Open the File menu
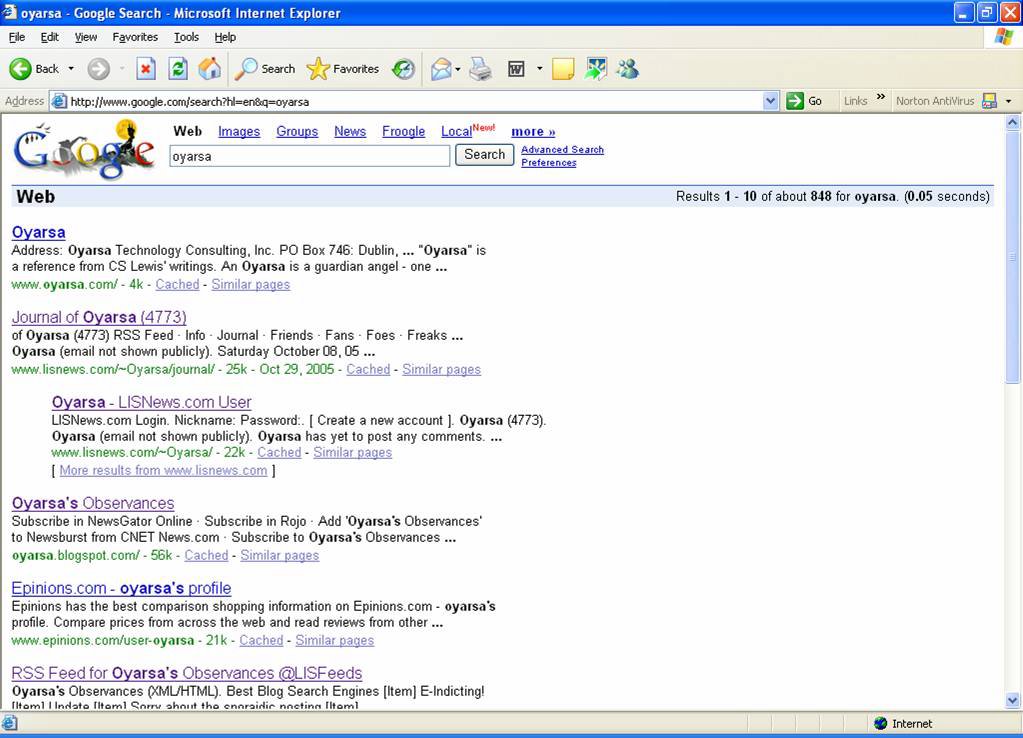The width and height of the screenshot is (1023, 738). (x=17, y=37)
